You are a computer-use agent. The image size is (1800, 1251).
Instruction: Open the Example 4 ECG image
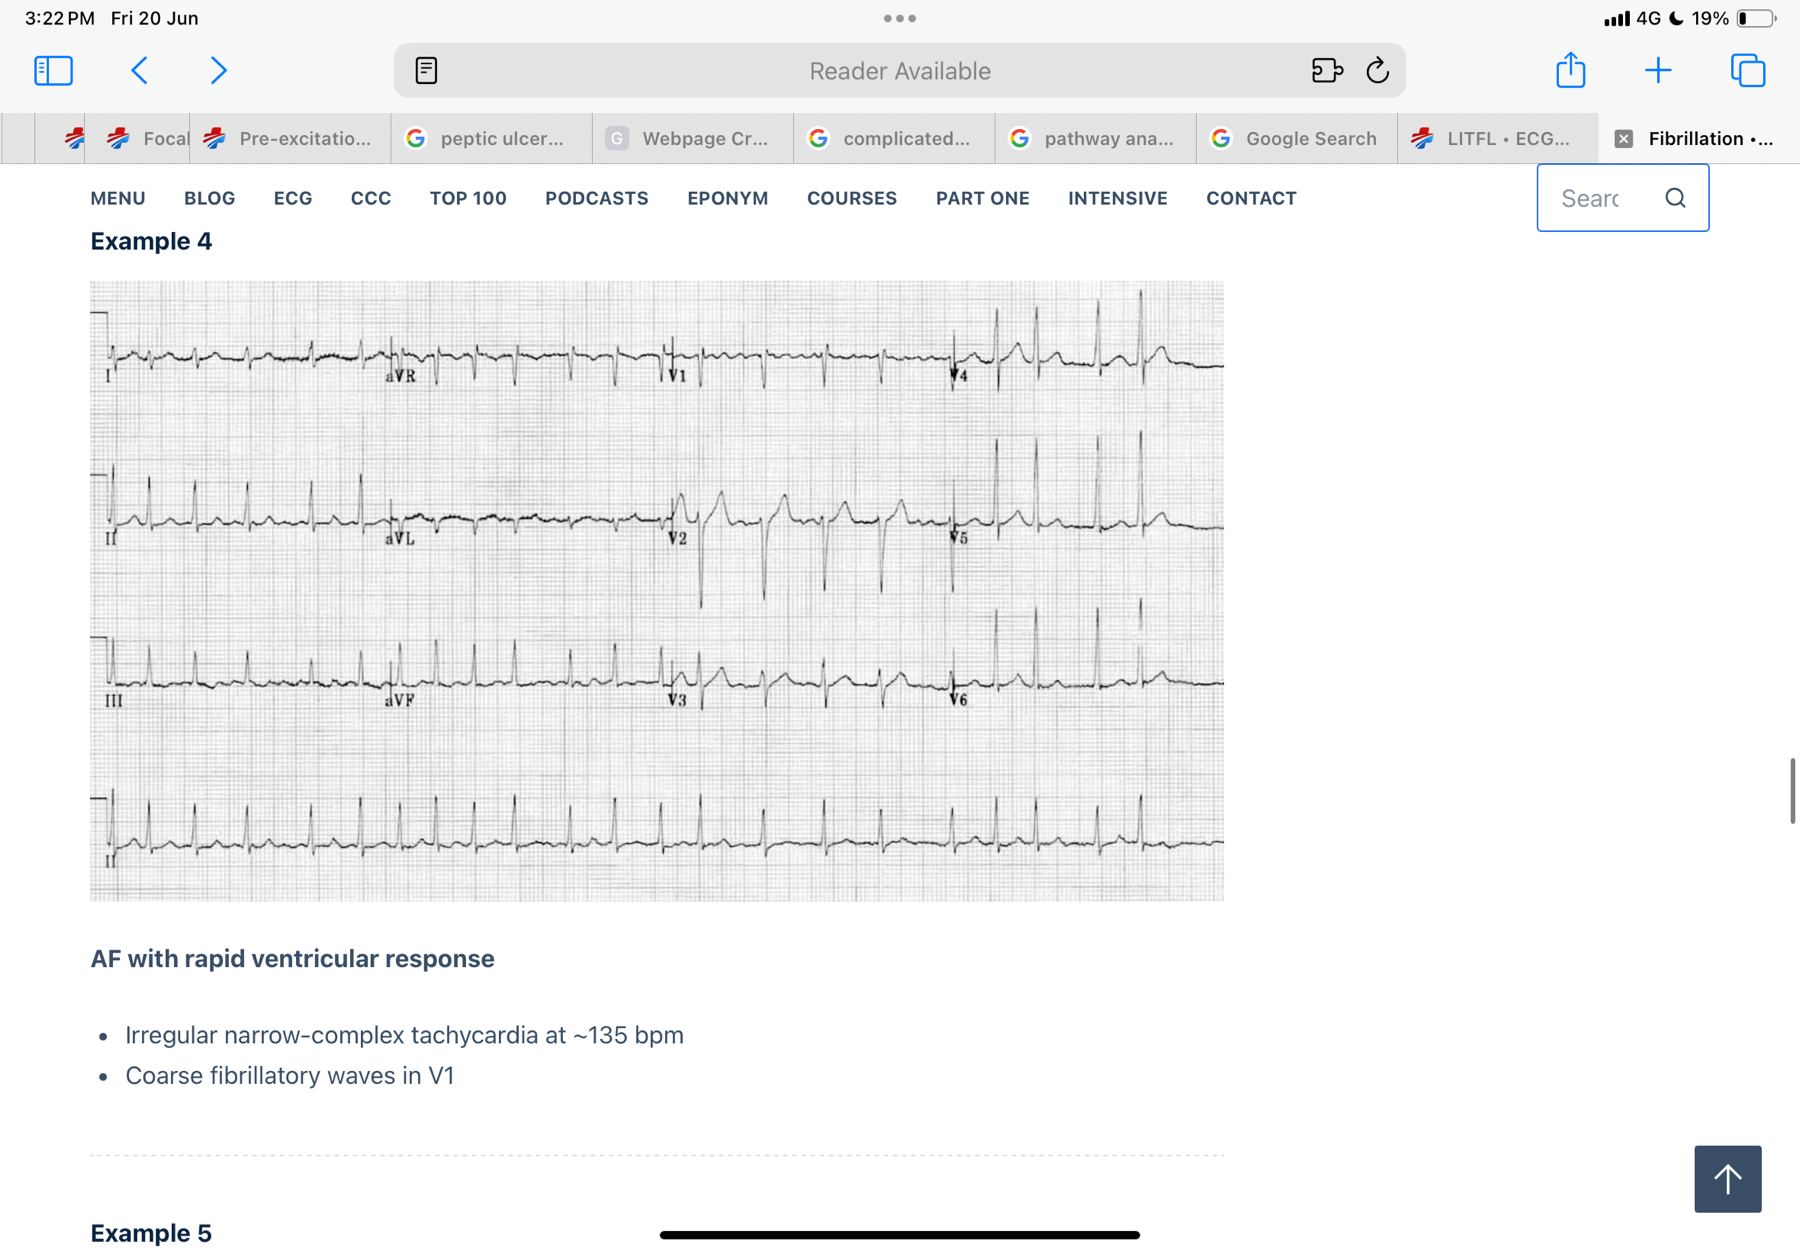tap(657, 591)
